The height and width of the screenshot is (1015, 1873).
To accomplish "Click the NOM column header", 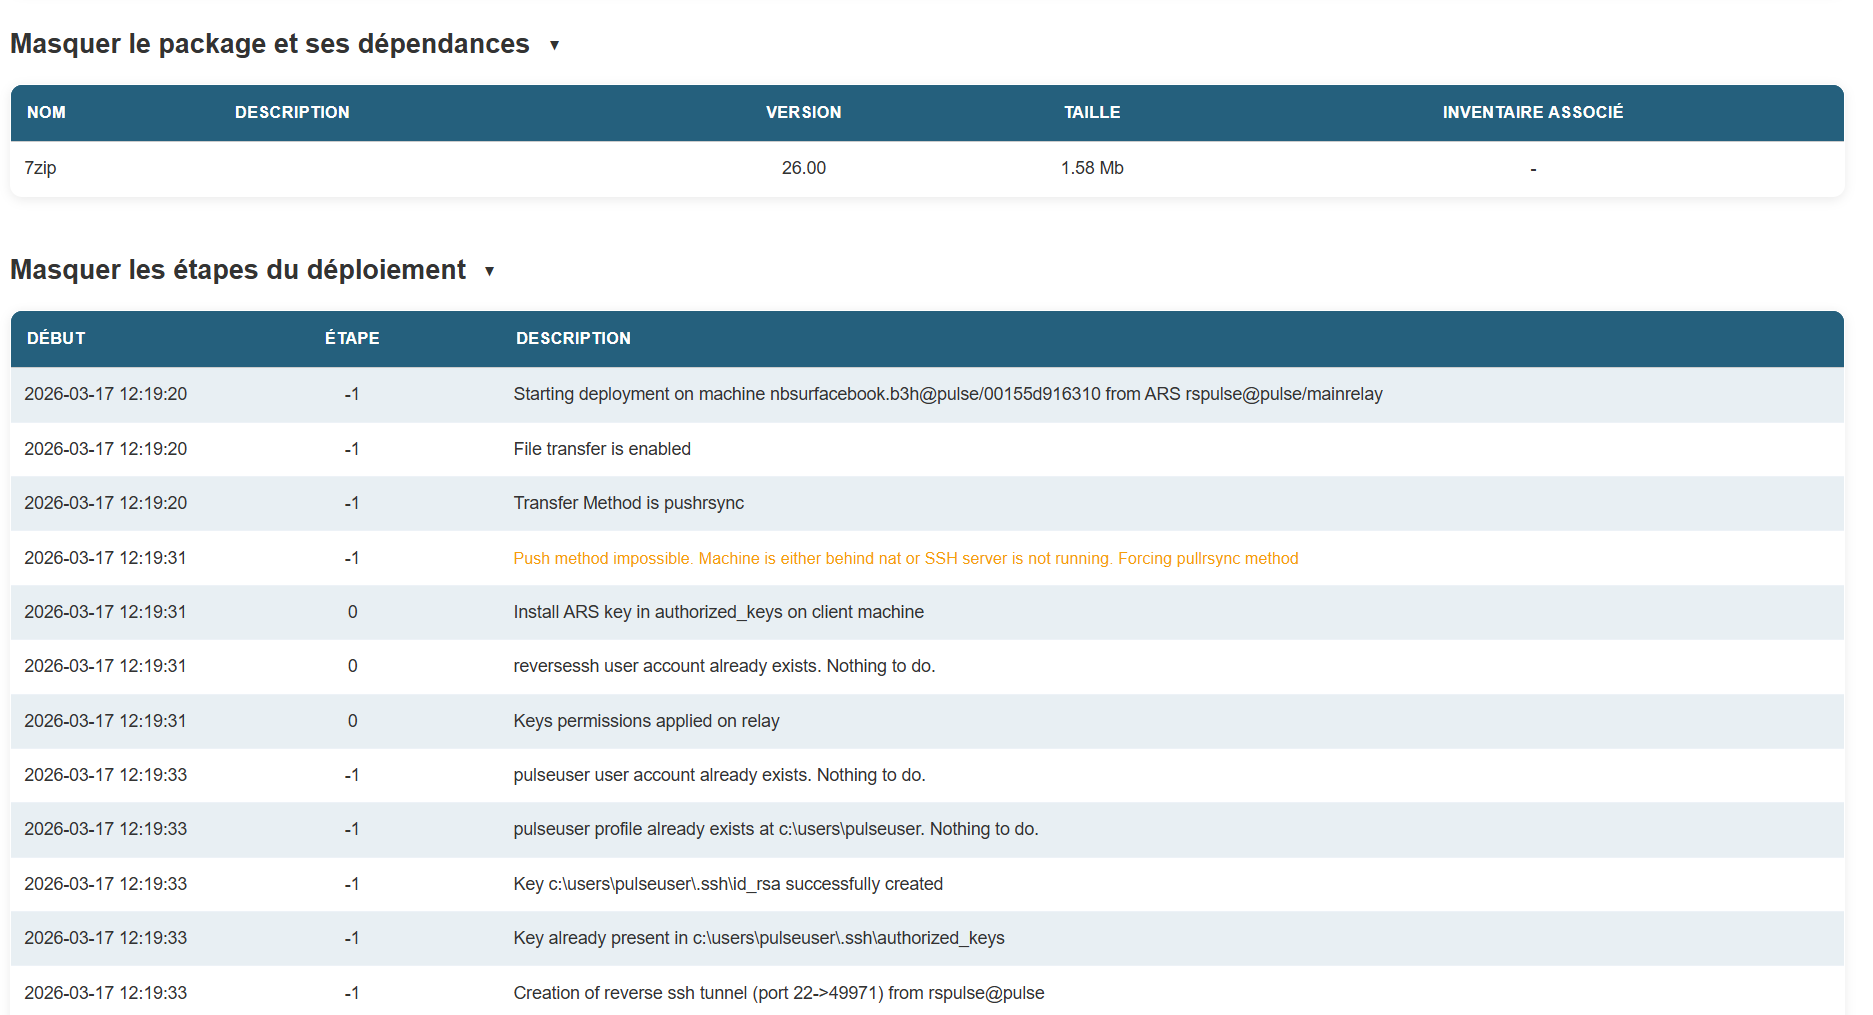I will [x=46, y=112].
